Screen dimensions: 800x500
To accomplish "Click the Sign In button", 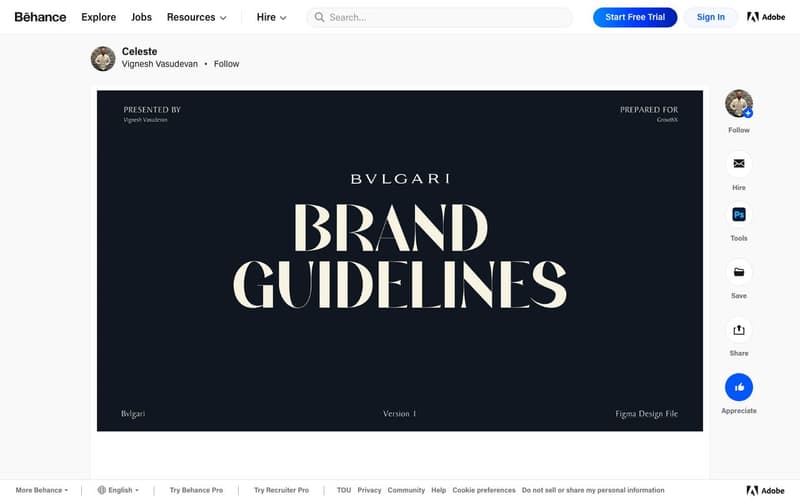I will tap(711, 17).
